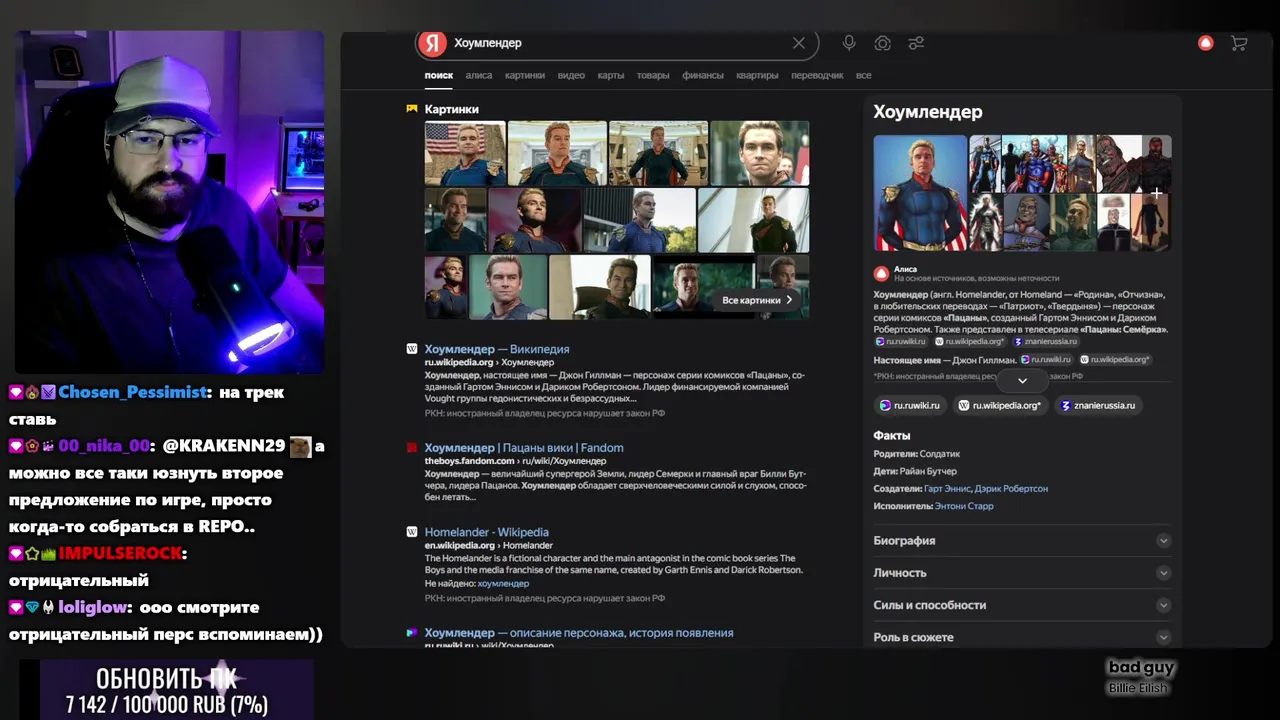Screen dimensions: 1280x720
Task: Open the товары tab
Action: click(653, 75)
